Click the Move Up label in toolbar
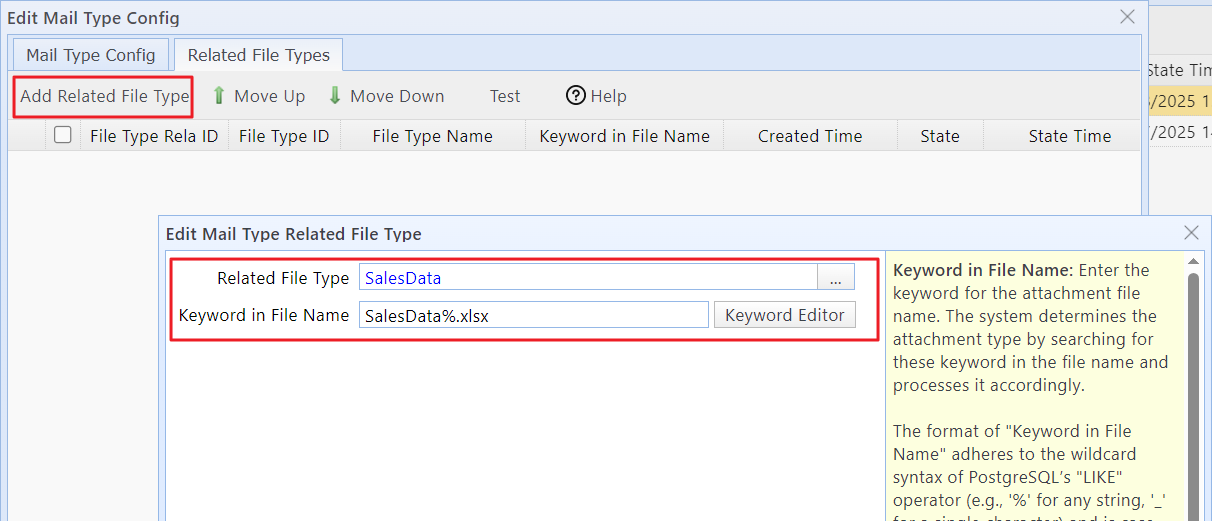 [269, 96]
